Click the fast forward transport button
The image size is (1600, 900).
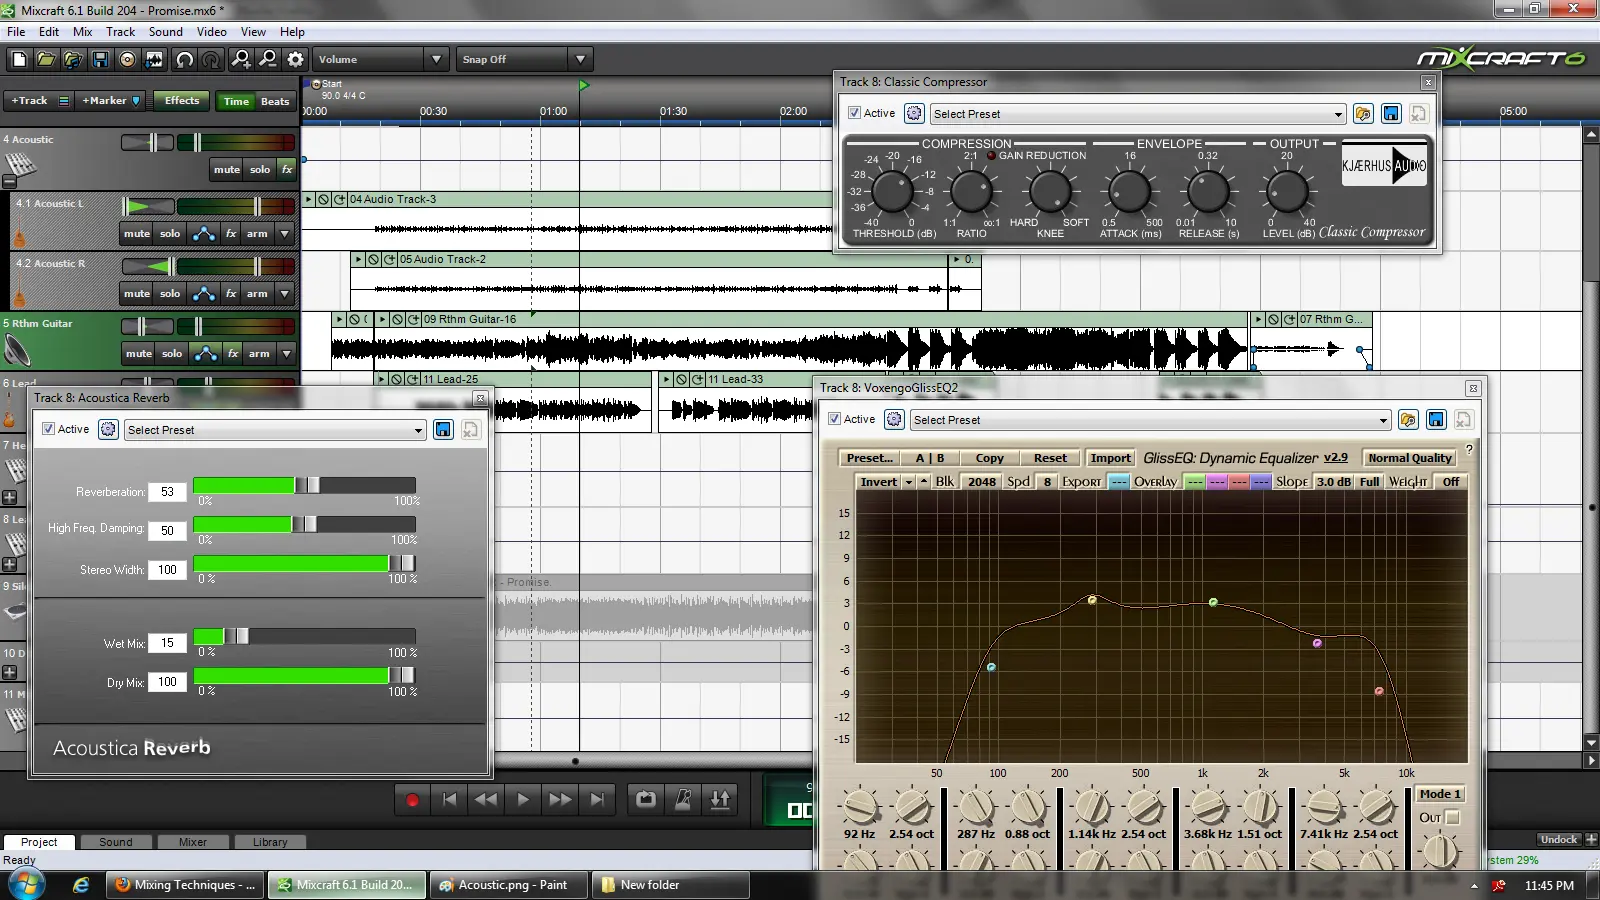click(x=560, y=800)
